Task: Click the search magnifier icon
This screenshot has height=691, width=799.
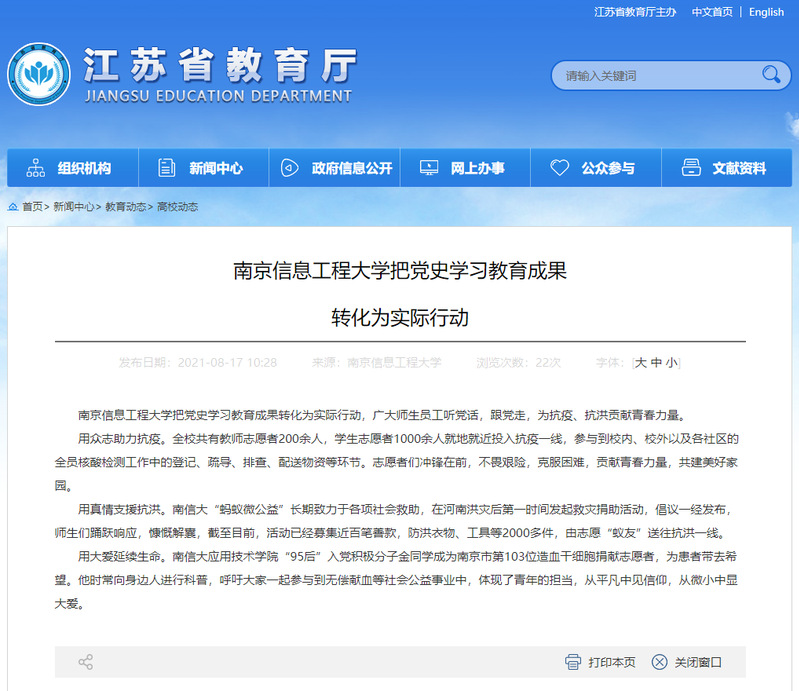Action: 770,75
